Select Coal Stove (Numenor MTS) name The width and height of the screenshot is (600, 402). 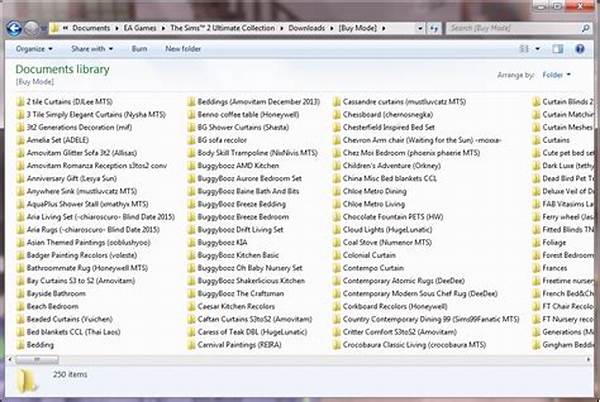coord(387,243)
